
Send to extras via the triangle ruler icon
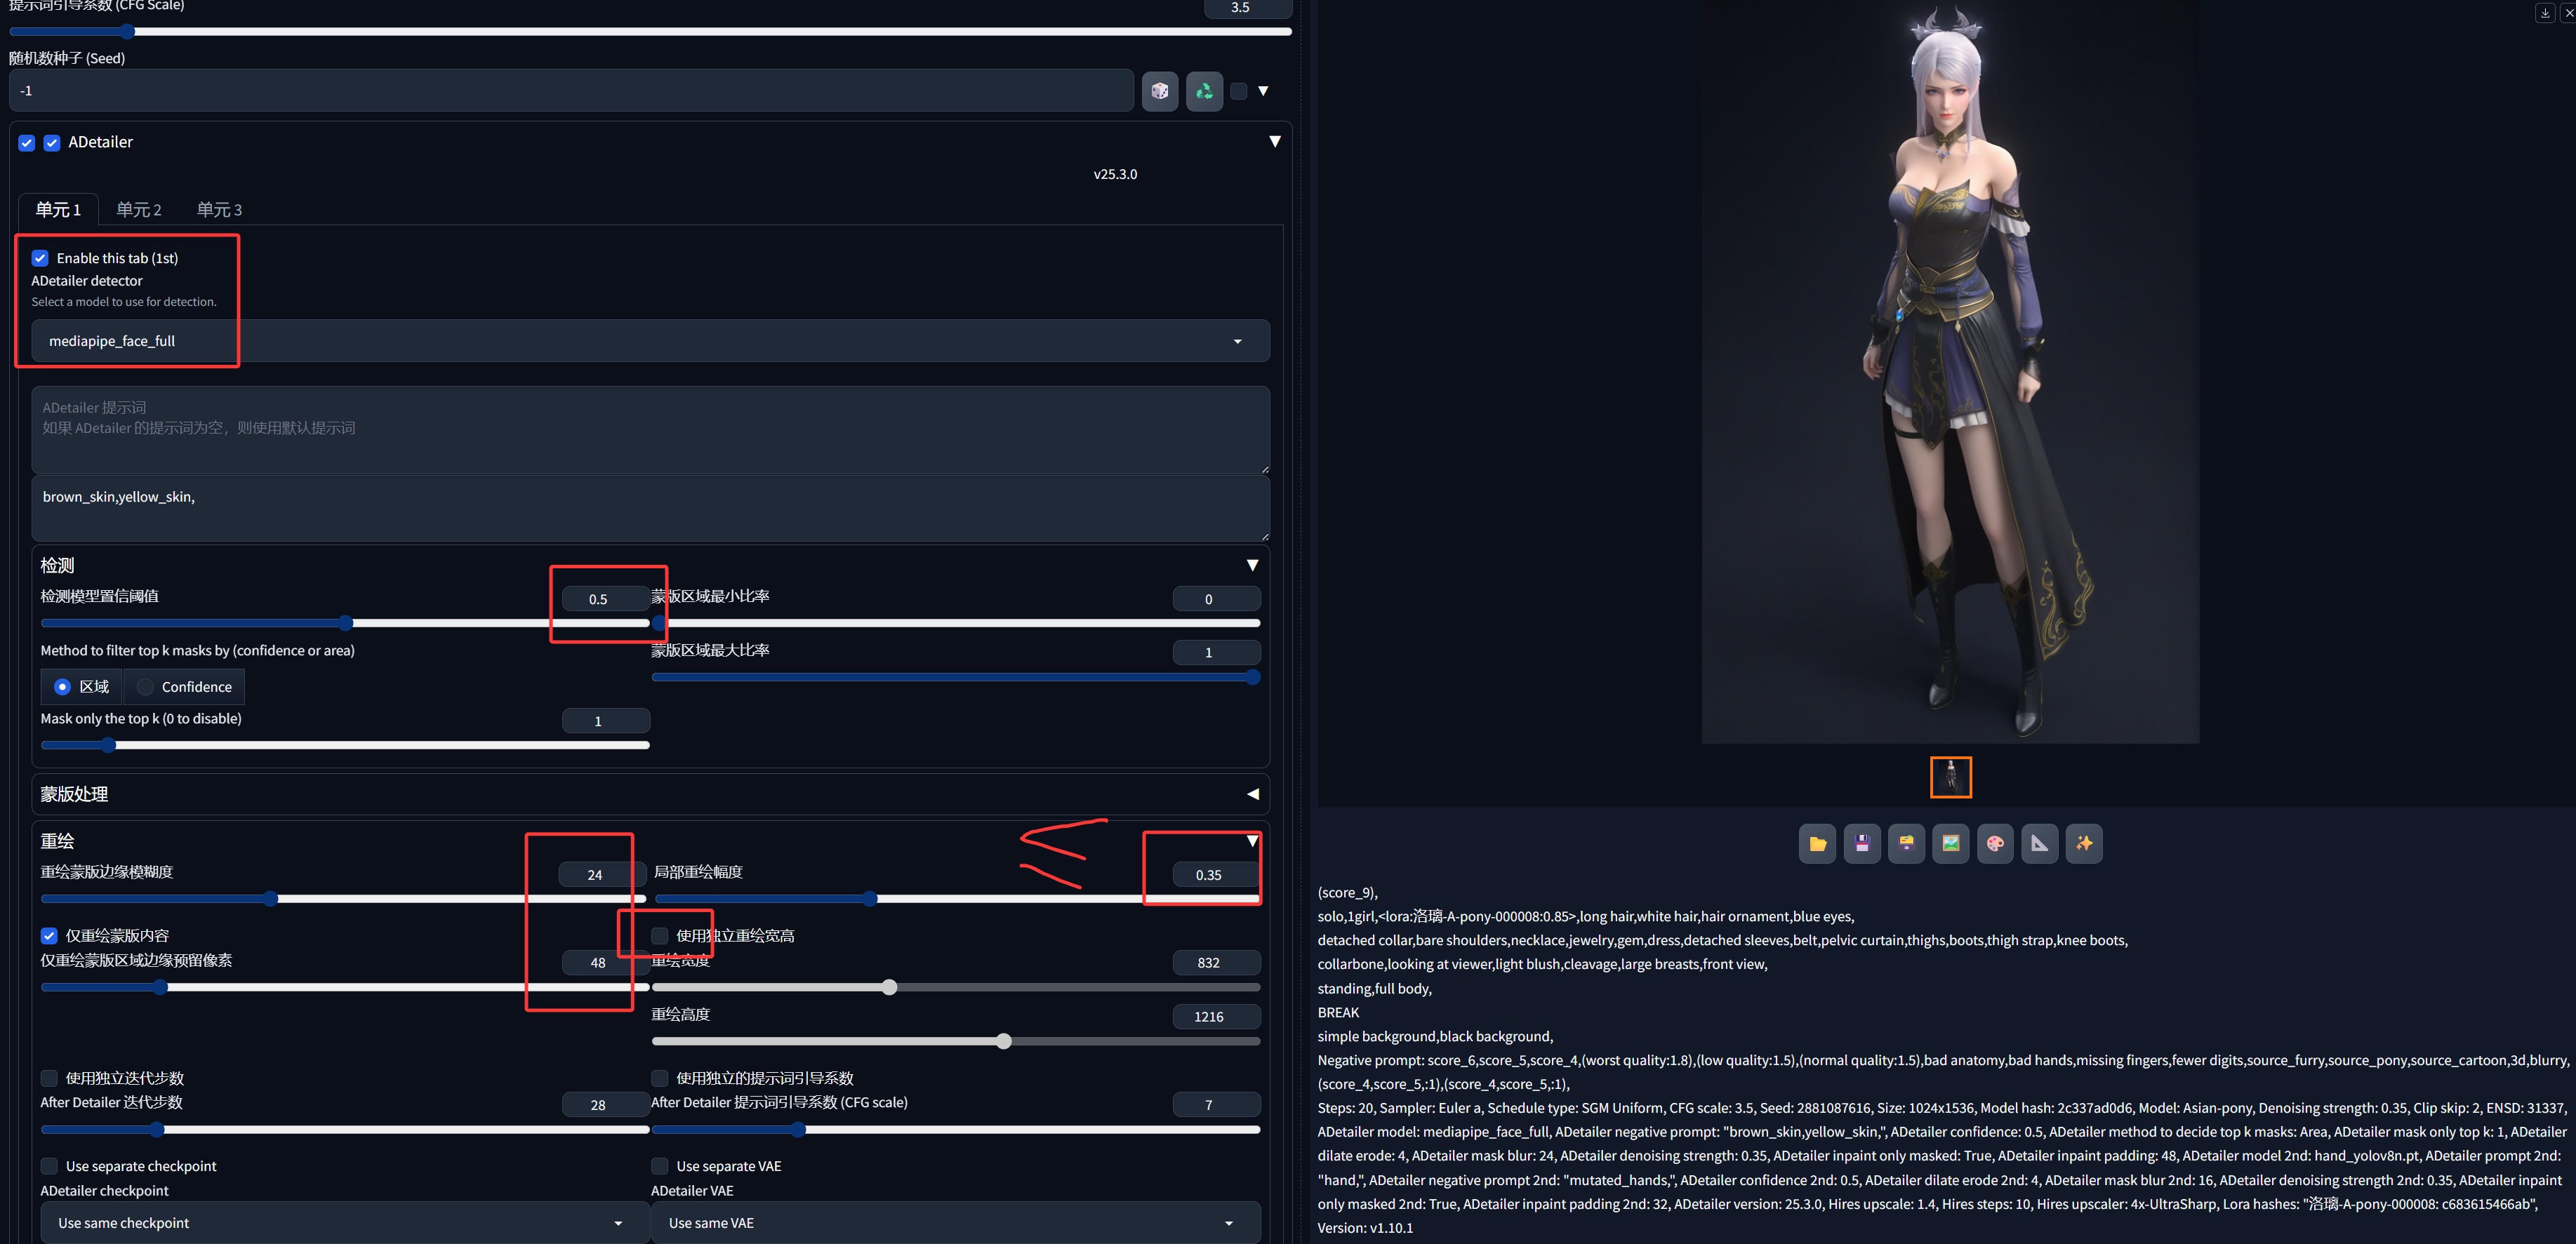2039,844
